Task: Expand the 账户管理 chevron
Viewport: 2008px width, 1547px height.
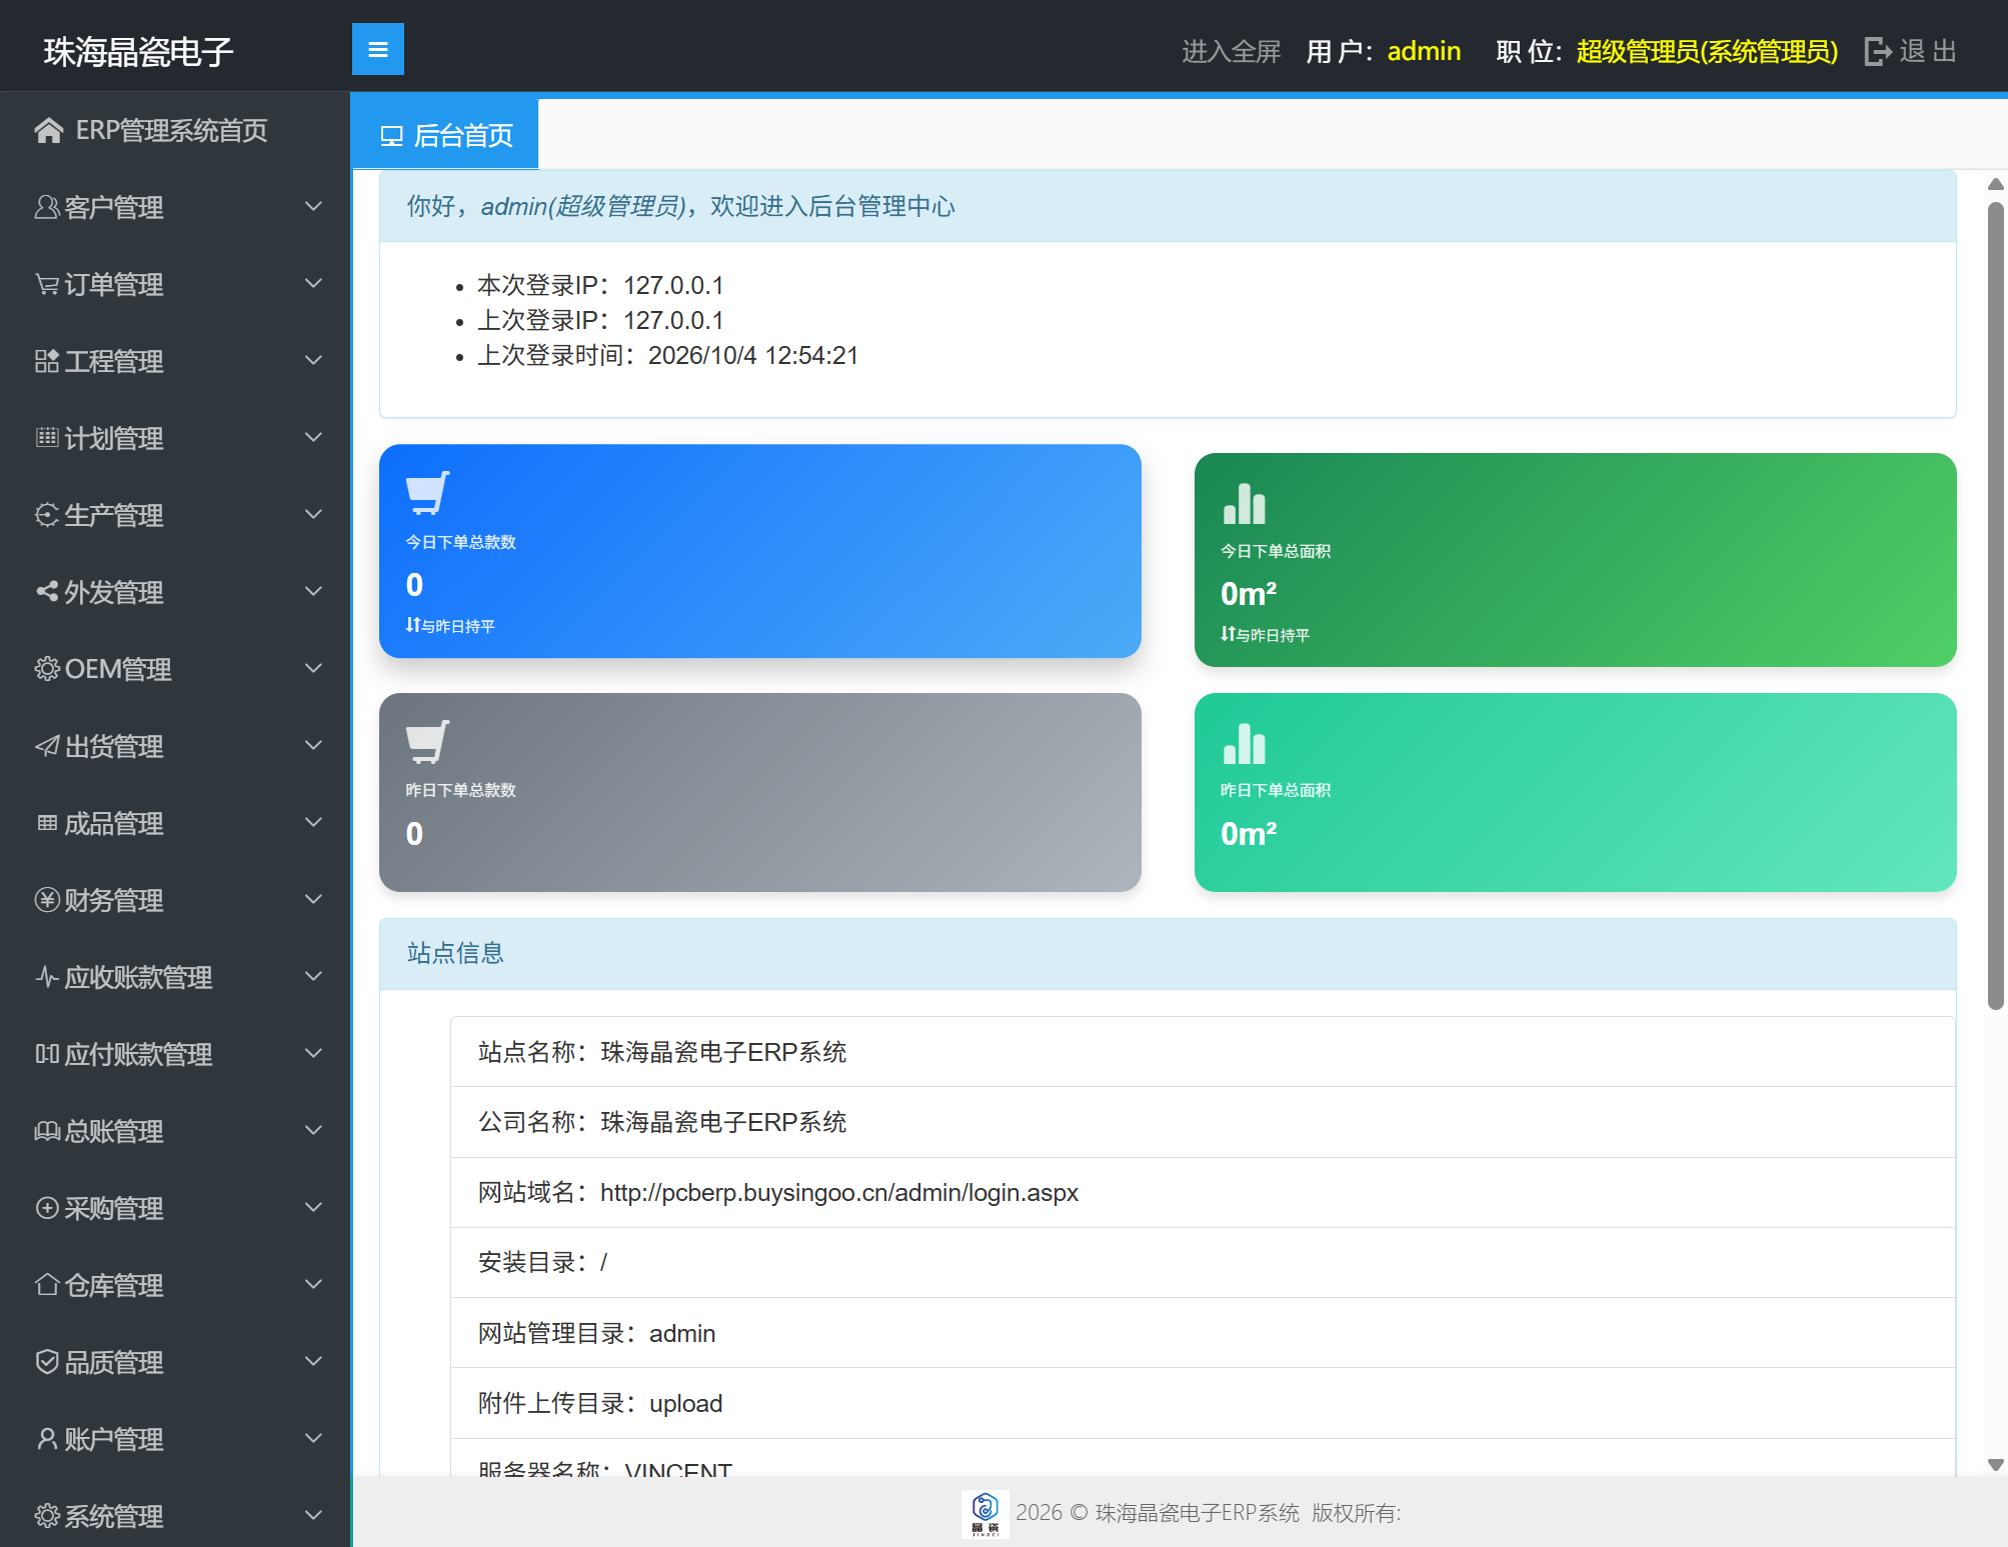Action: pyautogui.click(x=314, y=1438)
